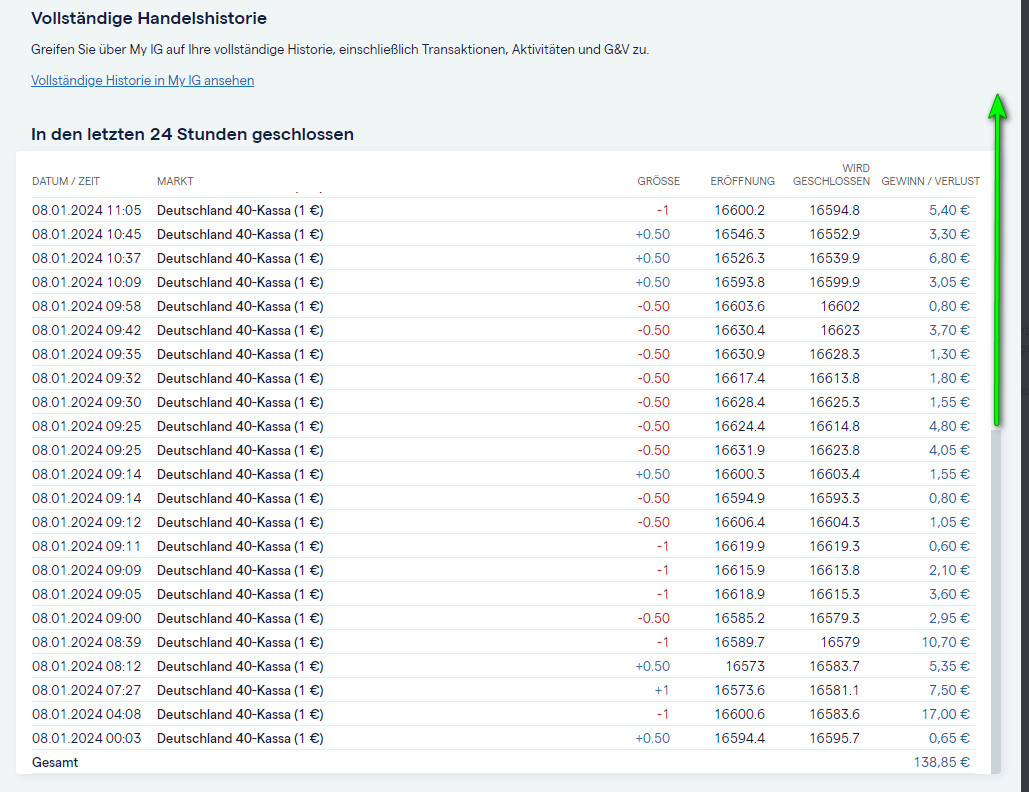Image resolution: width=1029 pixels, height=792 pixels.
Task: Click the market name in the 10:45 row
Action: tap(240, 234)
